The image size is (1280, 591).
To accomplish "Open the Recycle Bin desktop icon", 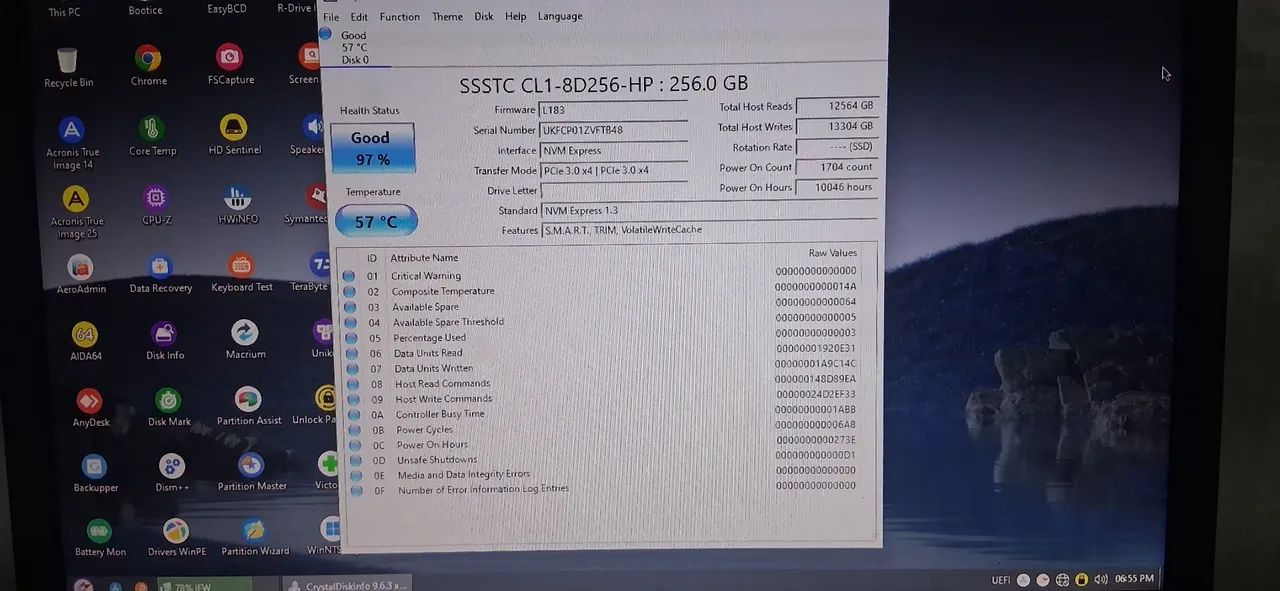I will (x=68, y=68).
